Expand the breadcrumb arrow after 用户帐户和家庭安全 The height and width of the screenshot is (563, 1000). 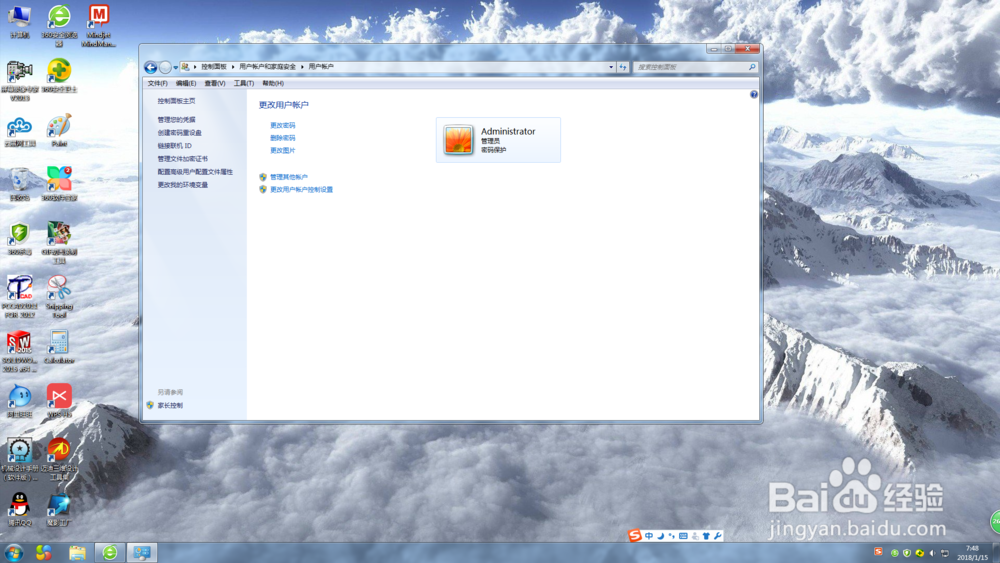(302, 66)
